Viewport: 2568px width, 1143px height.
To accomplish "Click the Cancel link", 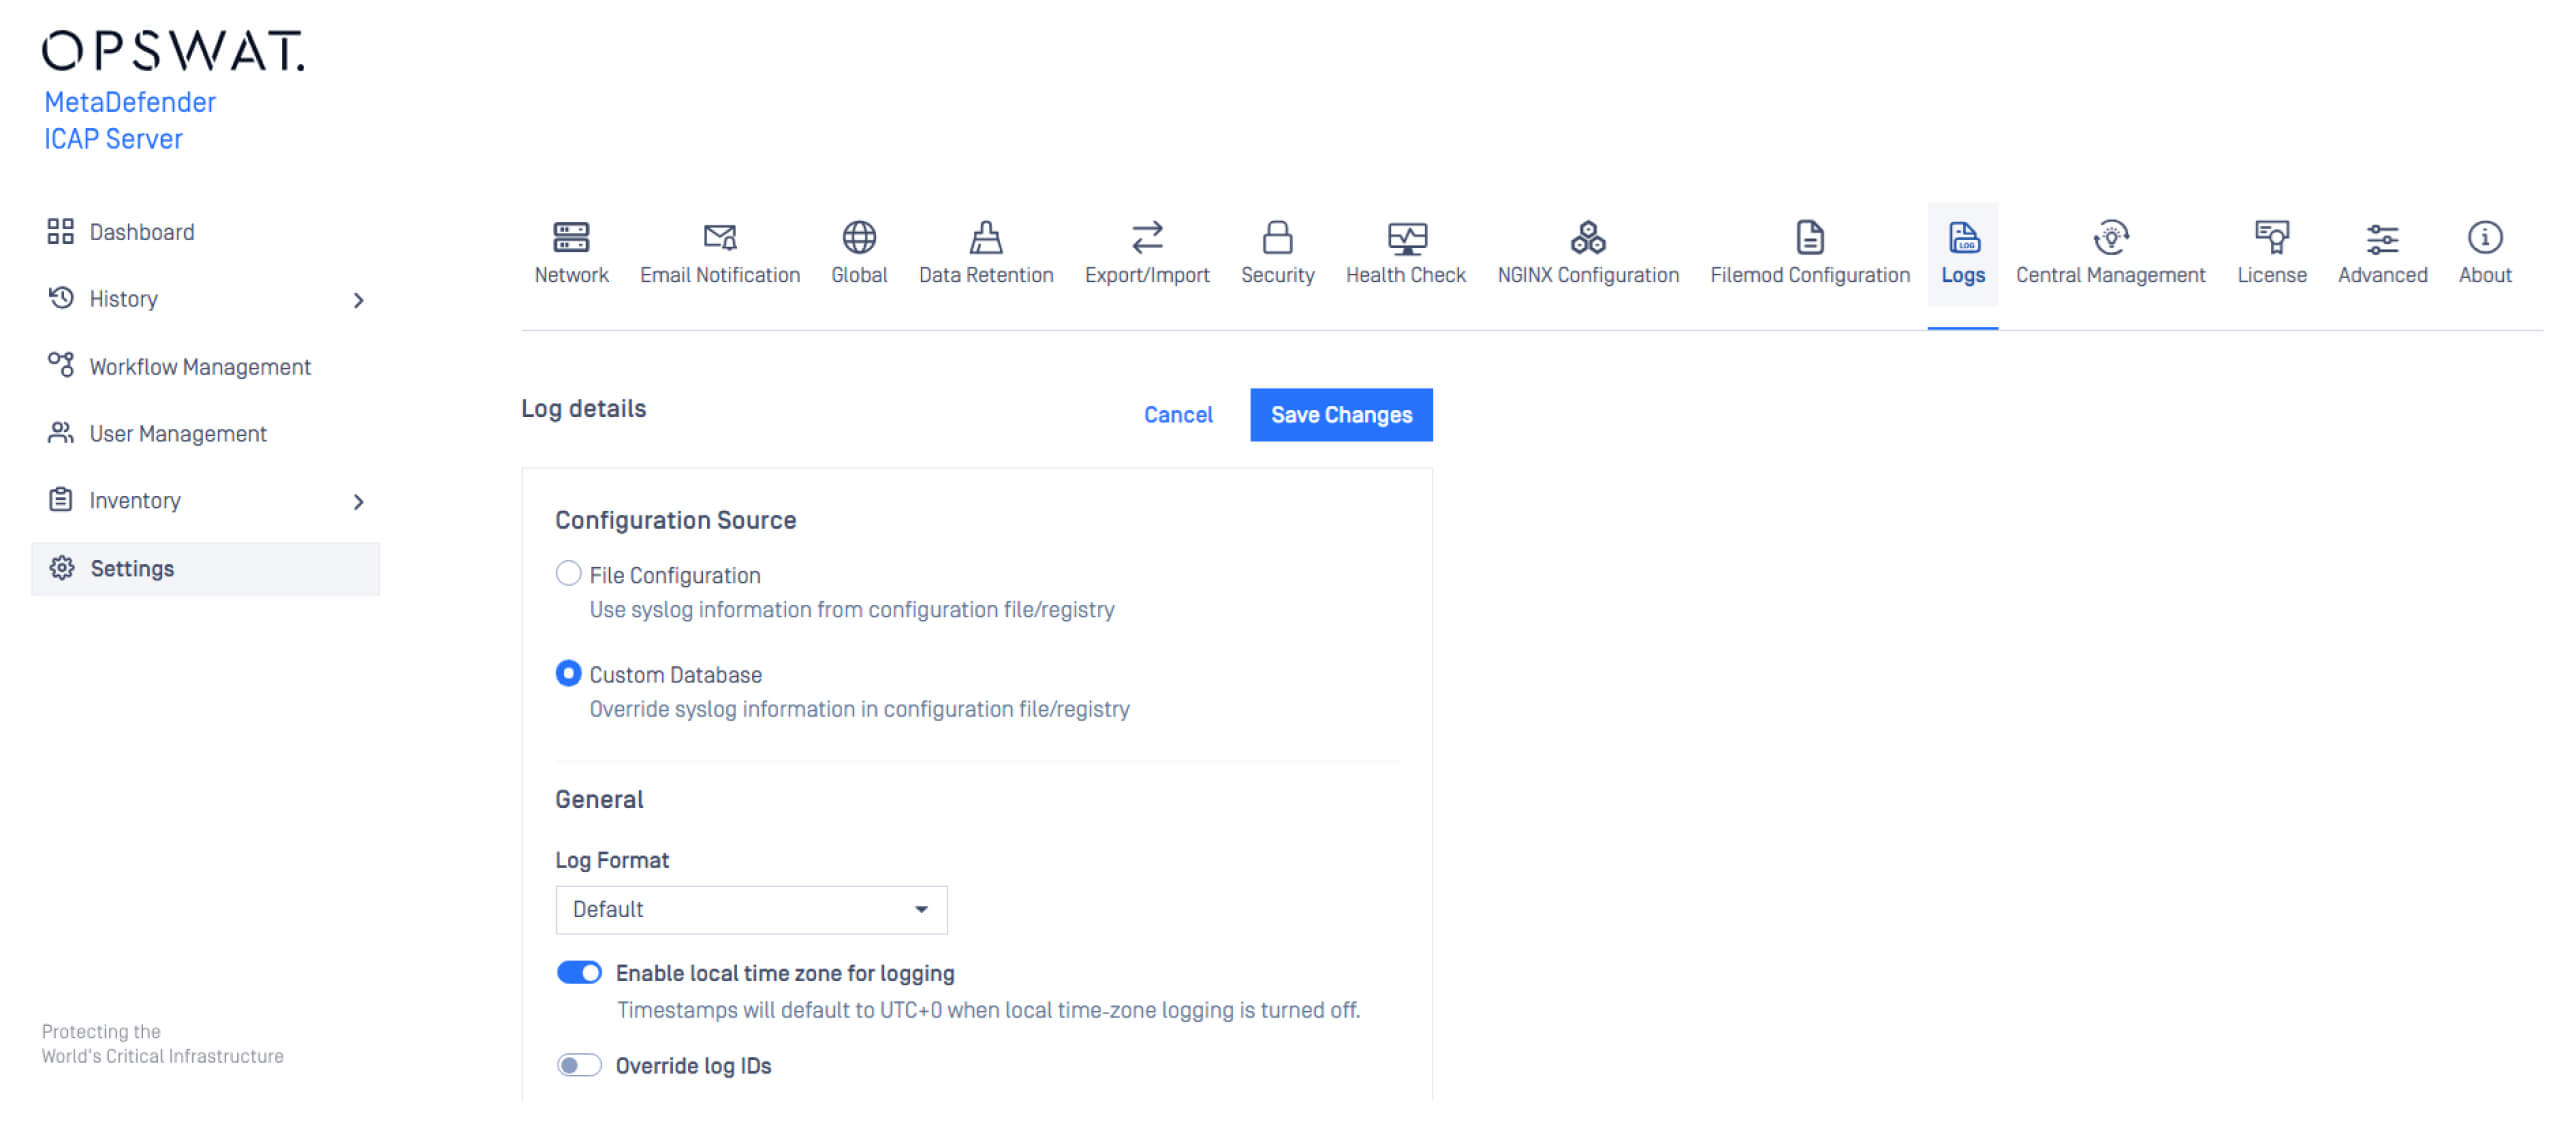I will [x=1178, y=415].
